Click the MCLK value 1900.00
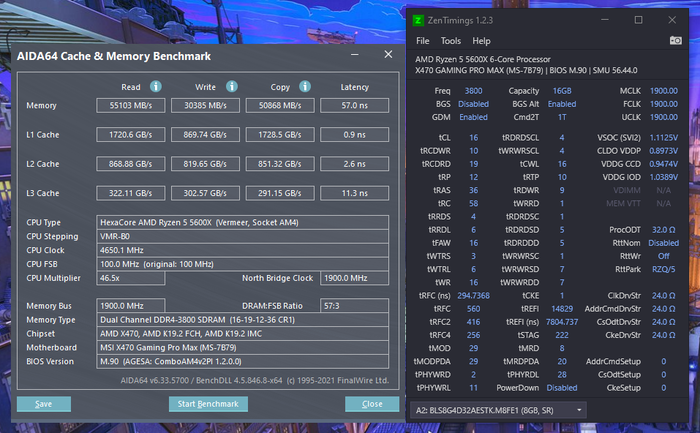This screenshot has height=433, width=700. click(x=663, y=91)
